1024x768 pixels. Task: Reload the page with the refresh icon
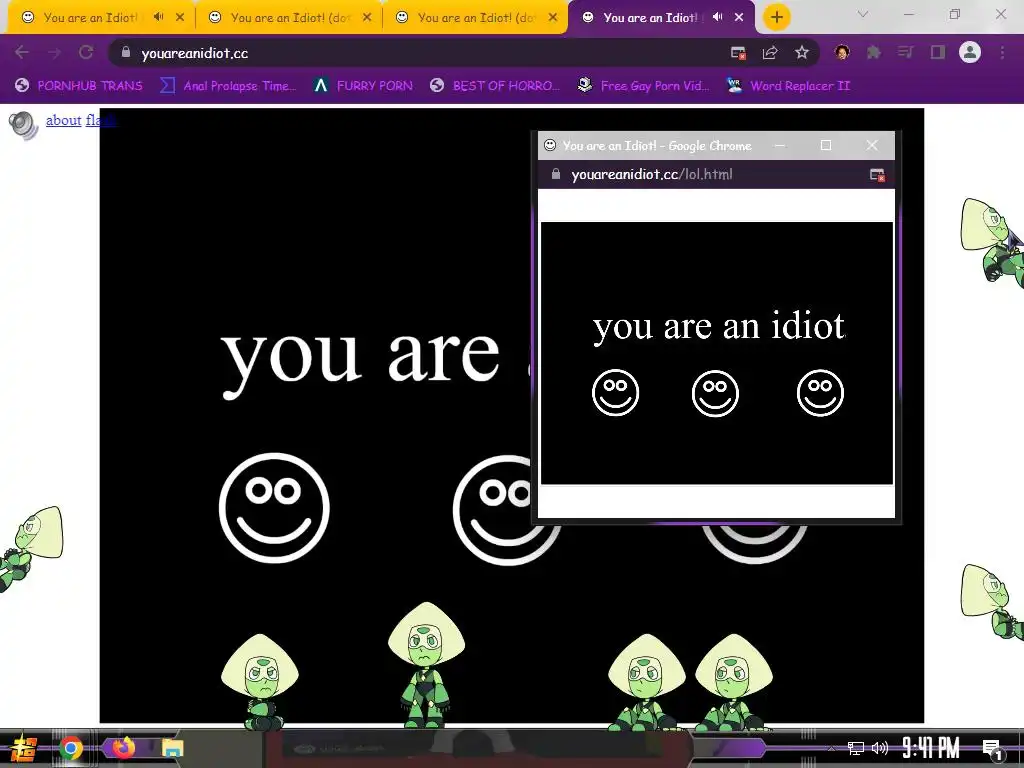point(86,52)
